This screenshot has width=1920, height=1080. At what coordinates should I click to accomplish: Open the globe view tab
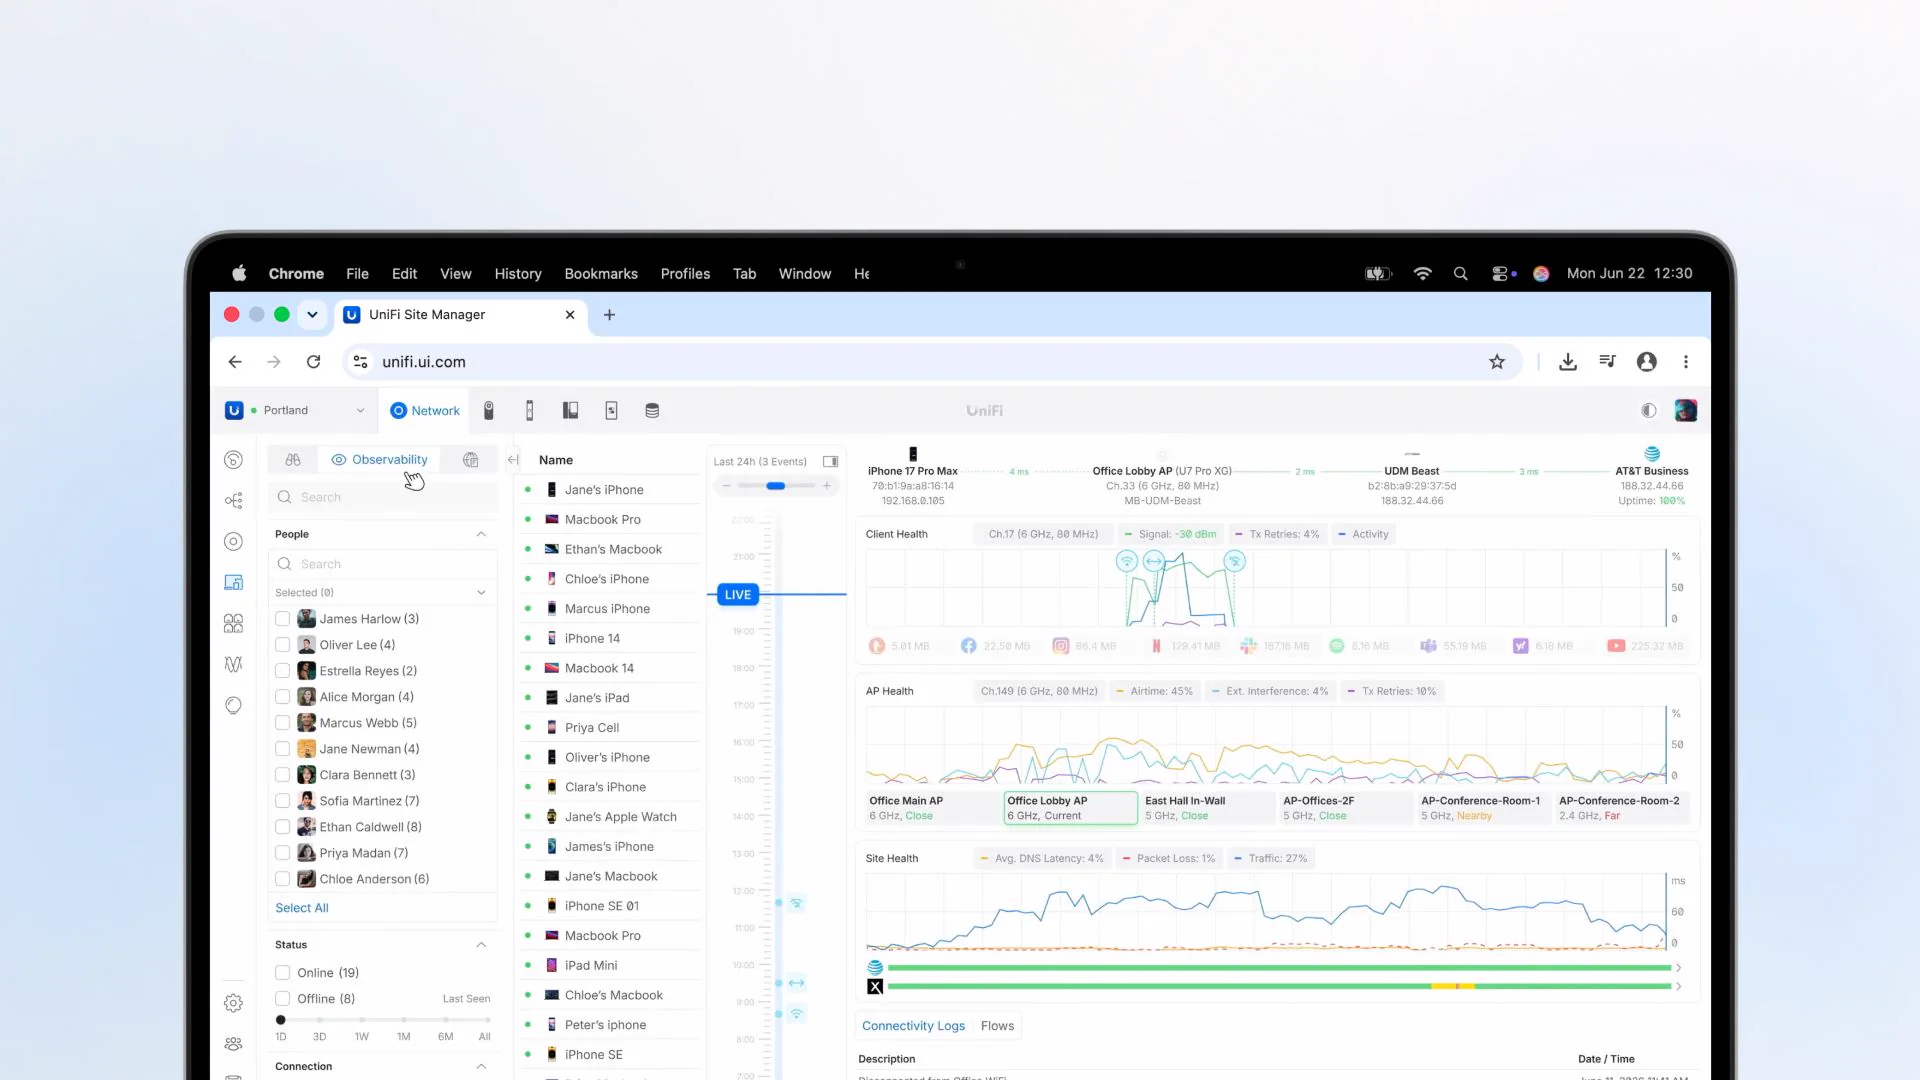pyautogui.click(x=470, y=460)
